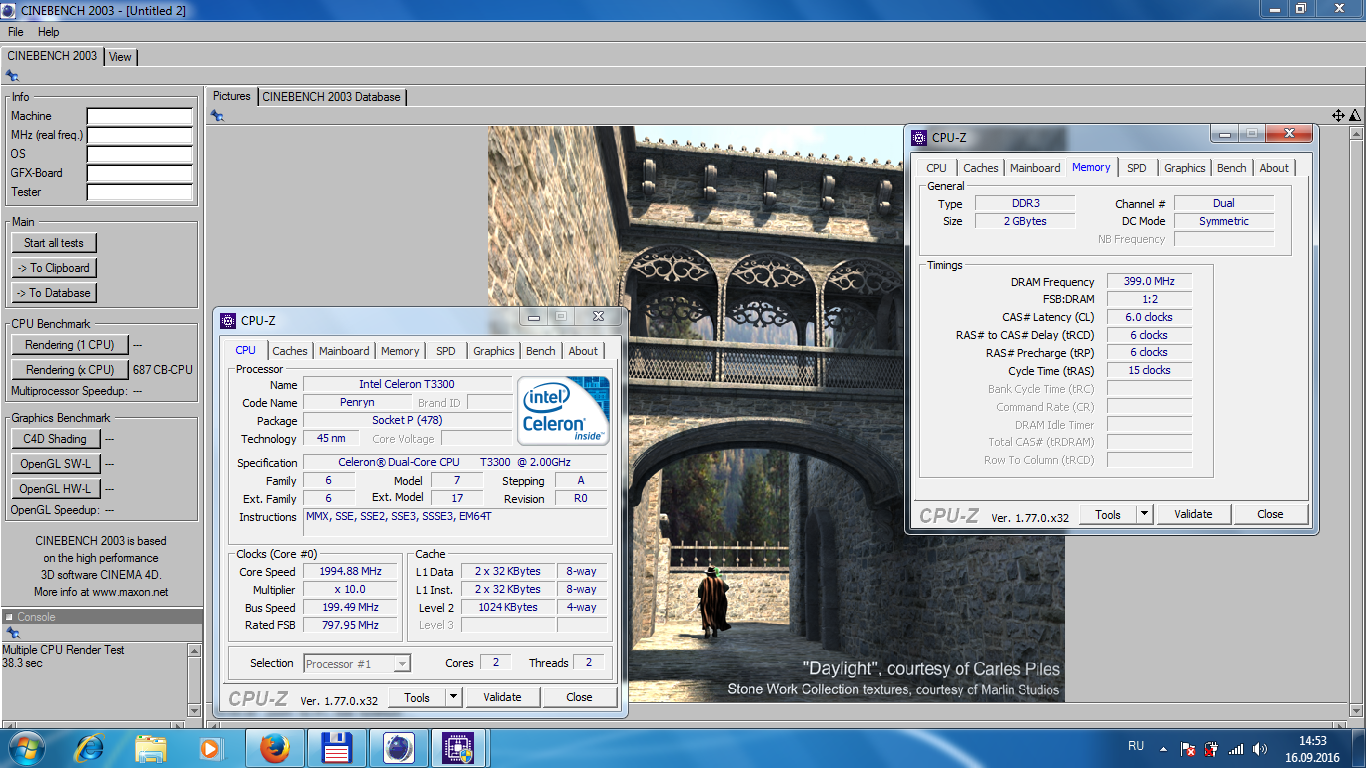This screenshot has height=768, width=1366.
Task: Open Tools dropdown arrow in left CPU-Z window
Action: pos(453,697)
